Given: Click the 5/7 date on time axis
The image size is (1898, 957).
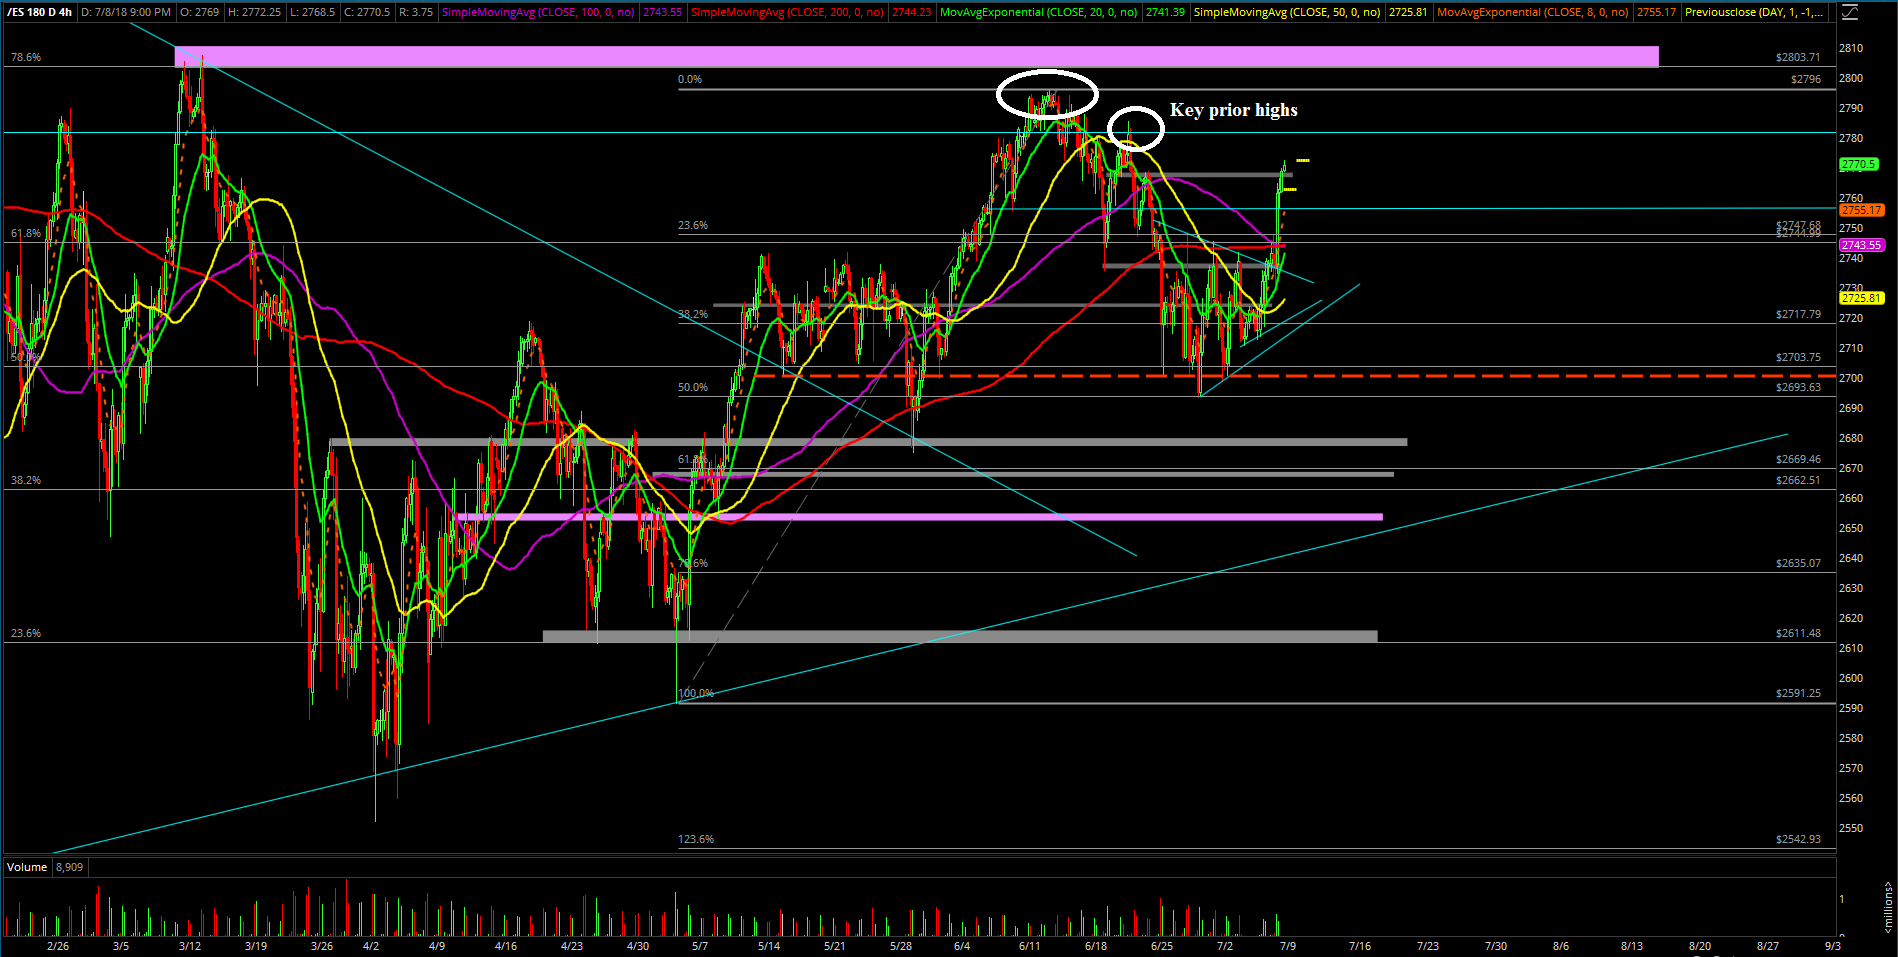Looking at the screenshot, I should [700, 946].
